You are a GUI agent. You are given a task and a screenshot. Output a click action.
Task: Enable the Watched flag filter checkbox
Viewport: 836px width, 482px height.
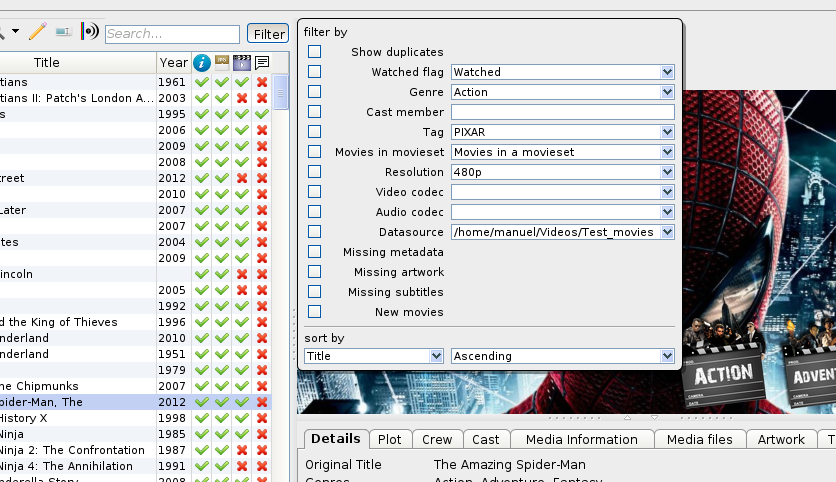(x=315, y=71)
